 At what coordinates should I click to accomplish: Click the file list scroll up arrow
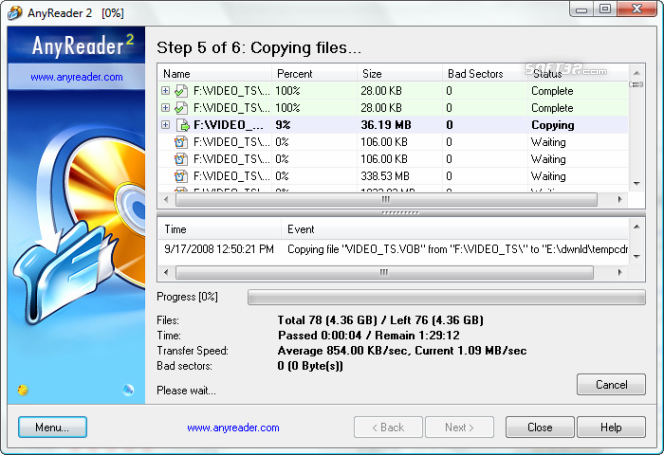pos(636,73)
